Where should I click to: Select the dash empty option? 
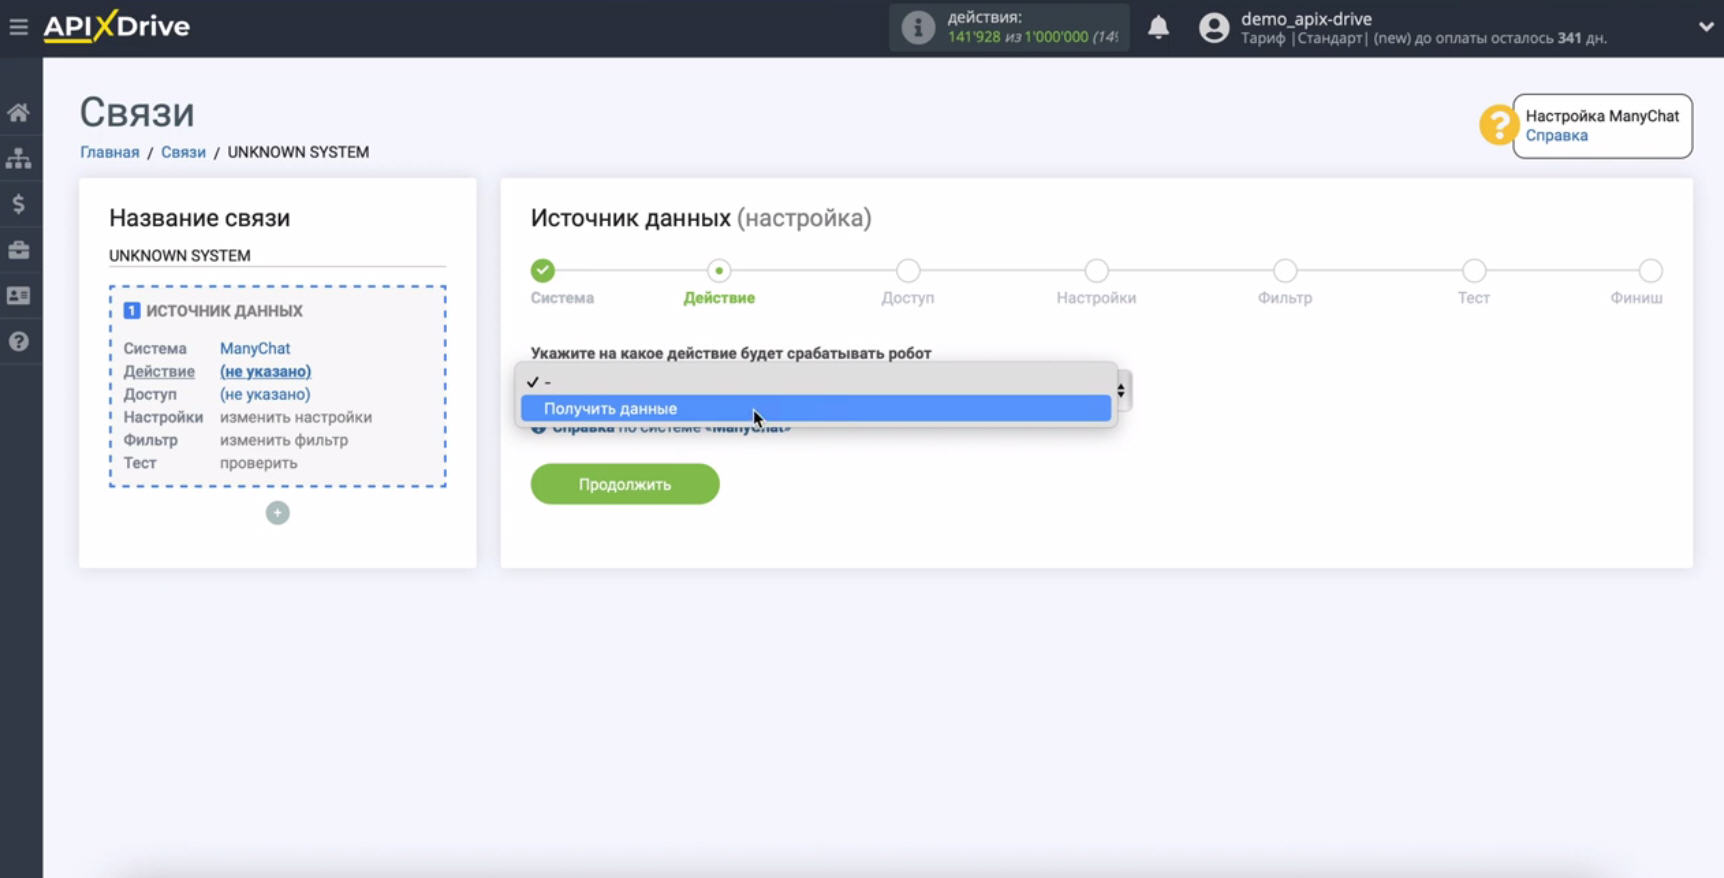coord(816,382)
